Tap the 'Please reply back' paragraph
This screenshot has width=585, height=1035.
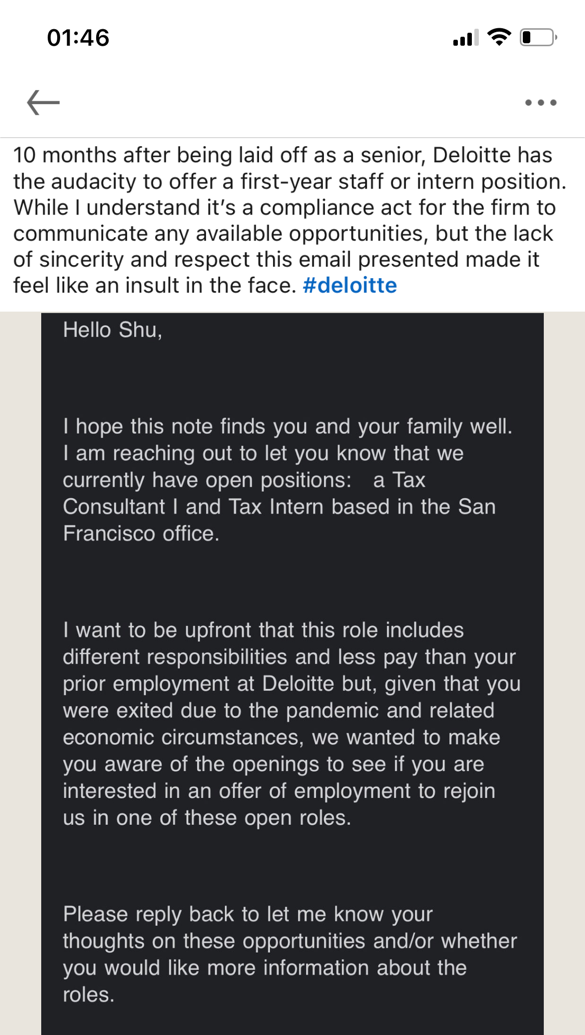(290, 954)
